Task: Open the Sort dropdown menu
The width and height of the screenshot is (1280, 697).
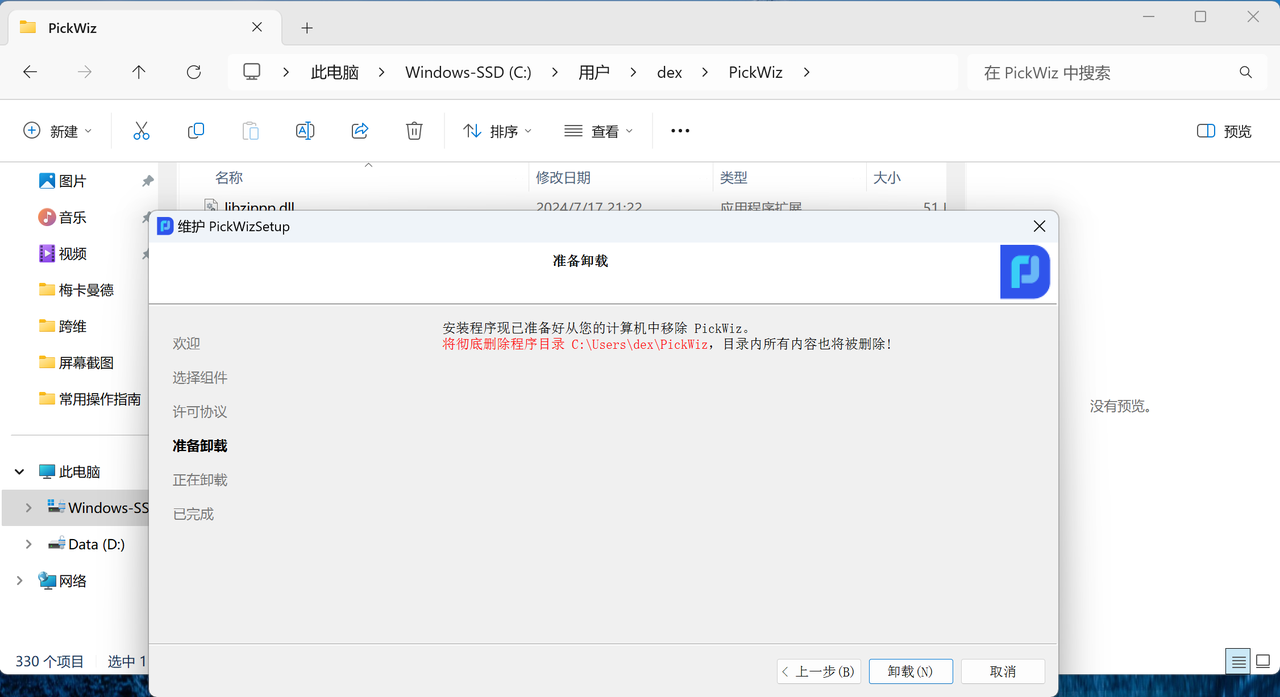Action: click(x=497, y=131)
